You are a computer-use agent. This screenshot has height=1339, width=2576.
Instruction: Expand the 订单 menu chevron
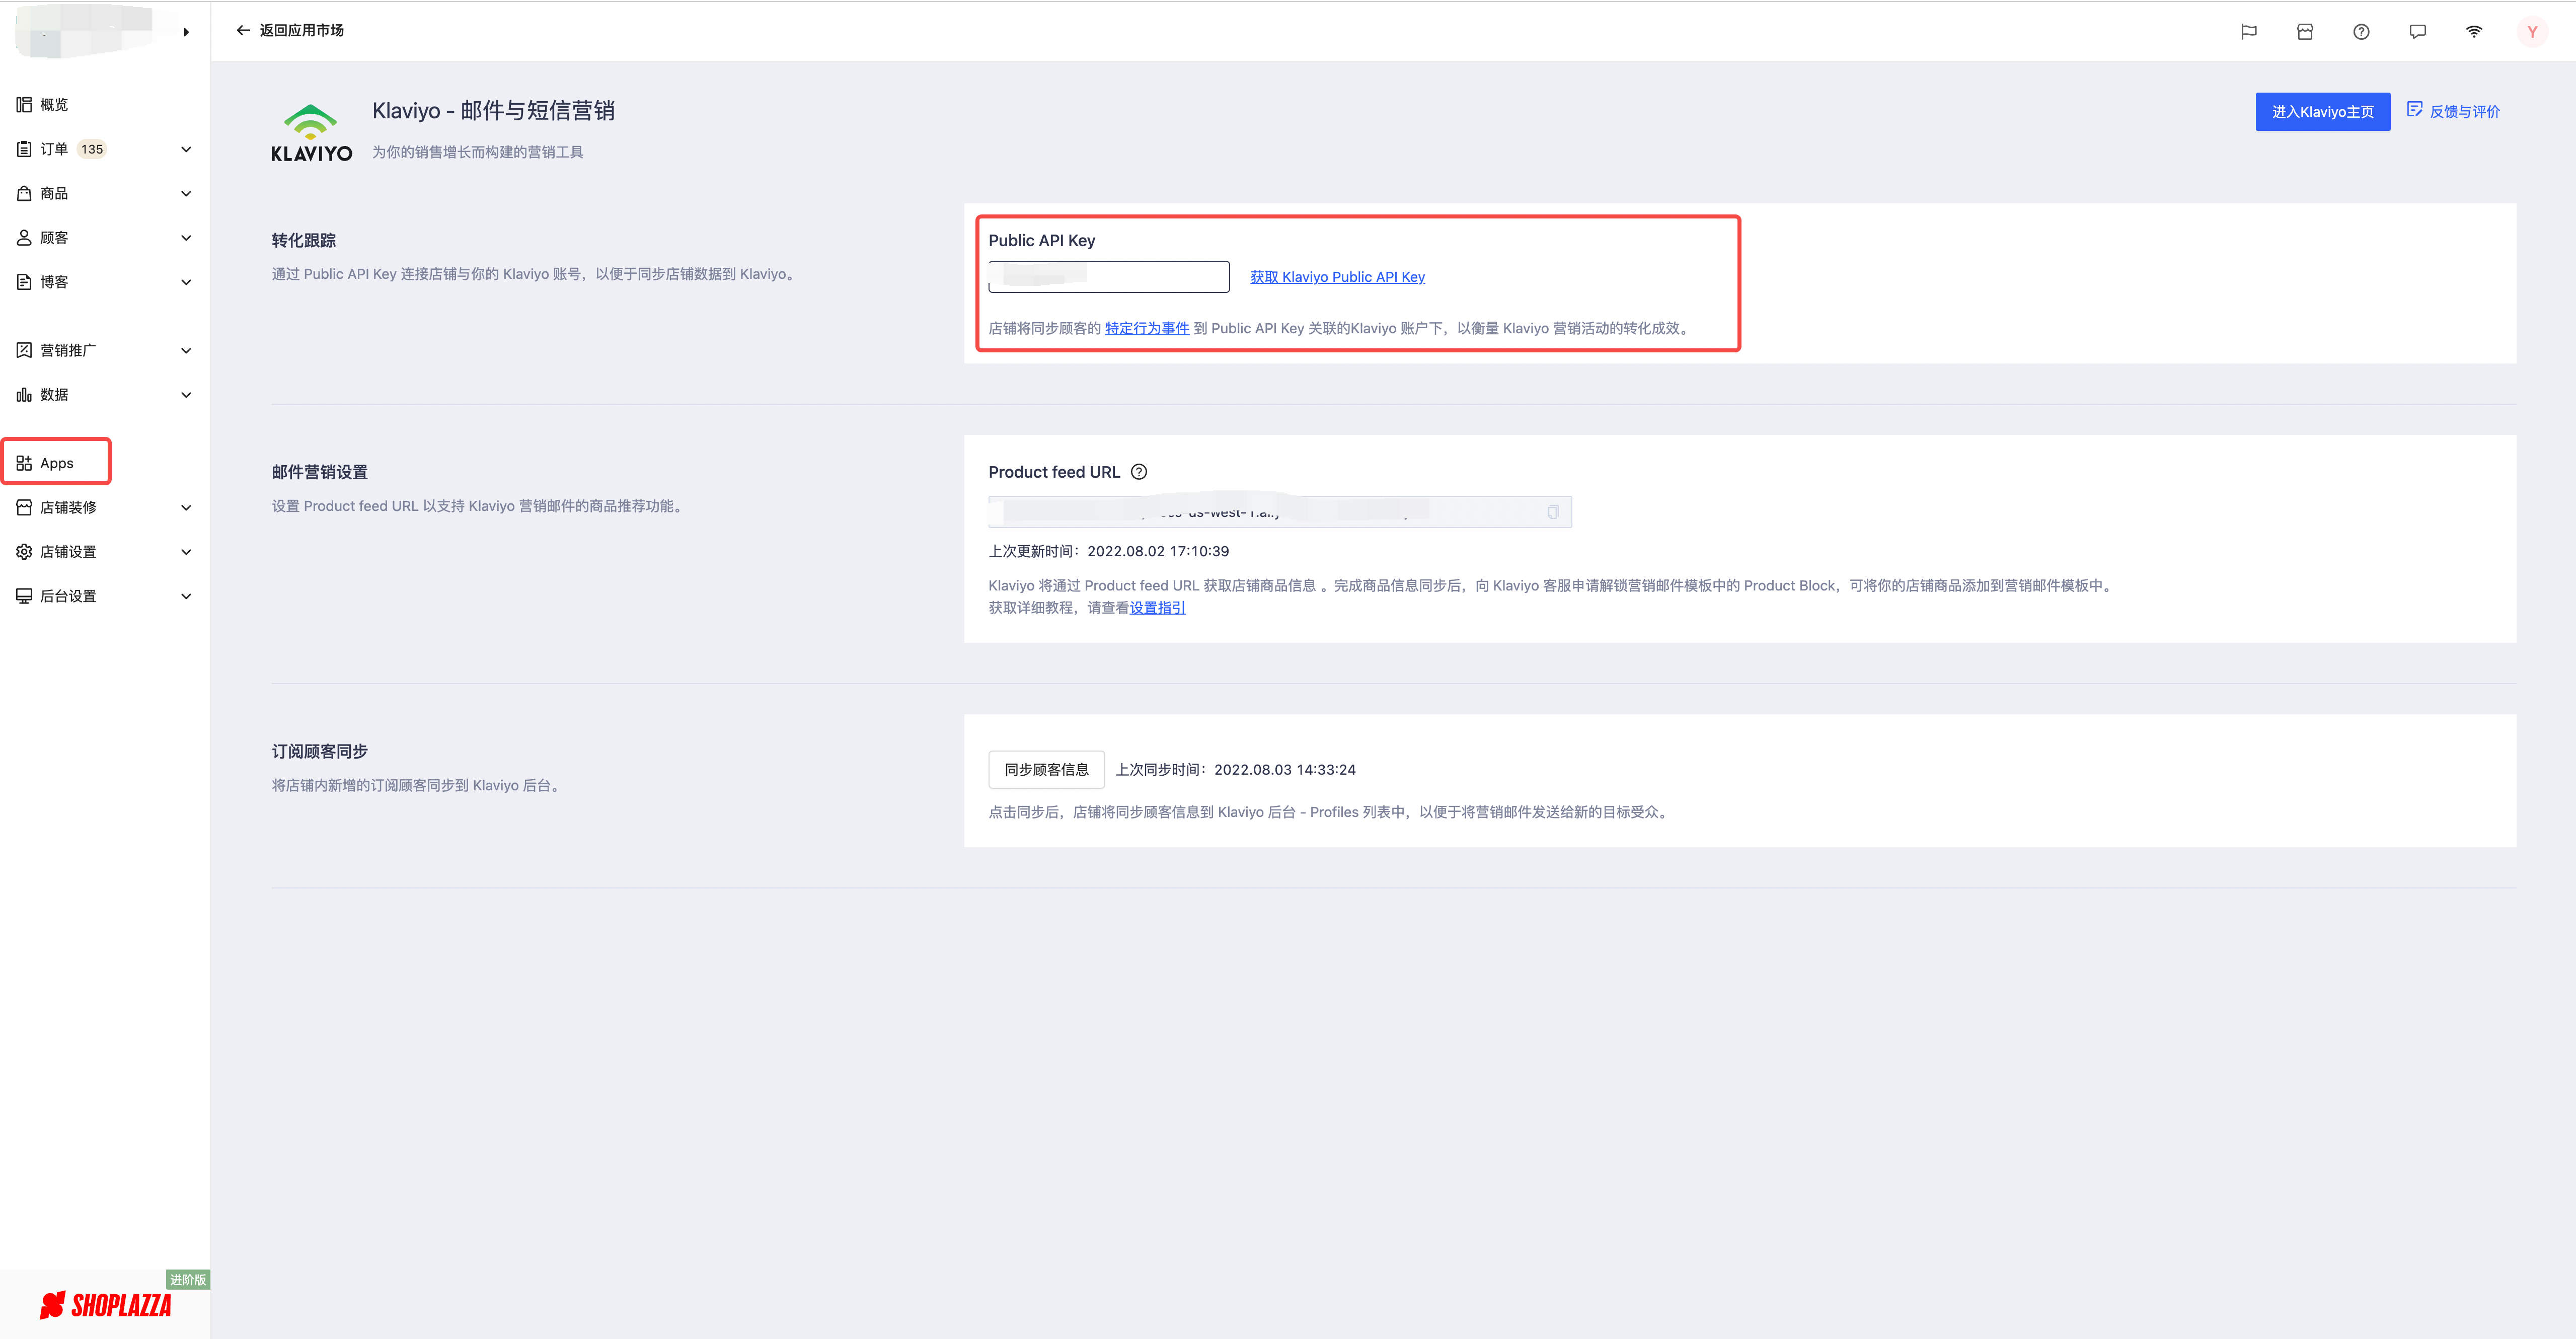click(186, 149)
